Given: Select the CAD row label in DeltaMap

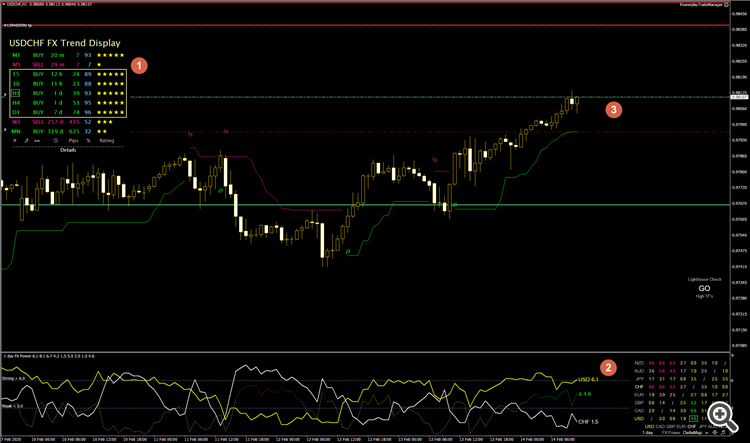Looking at the screenshot, I should [x=639, y=410].
